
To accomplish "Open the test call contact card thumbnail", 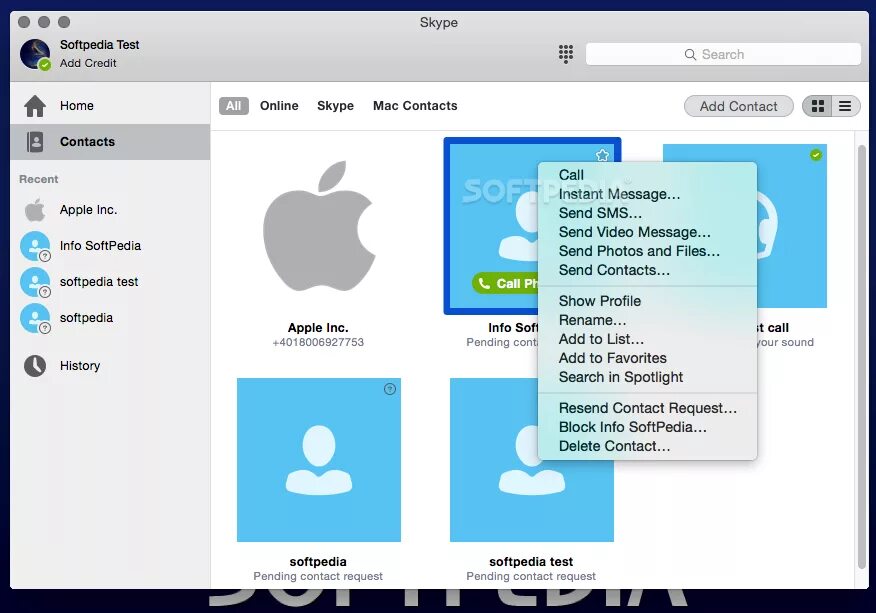I will pyautogui.click(x=792, y=226).
